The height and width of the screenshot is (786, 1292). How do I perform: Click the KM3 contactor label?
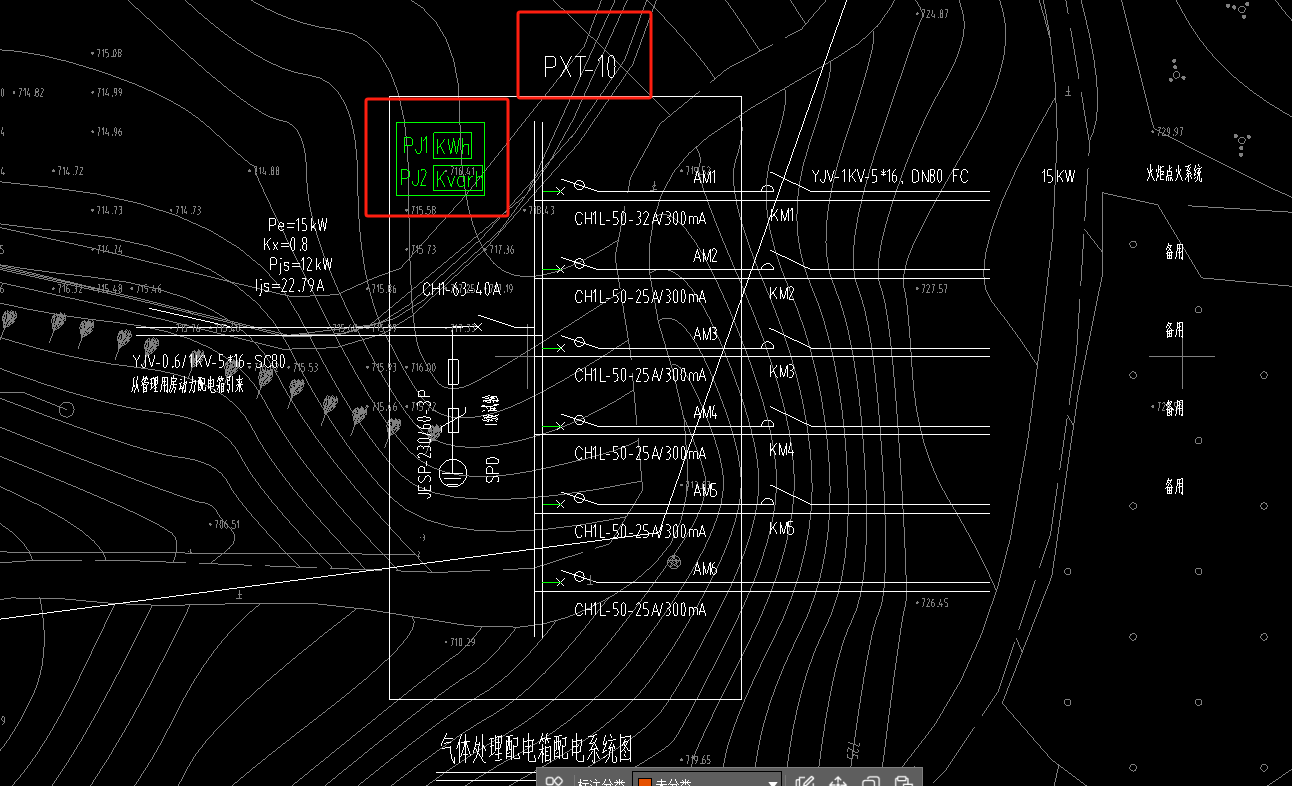point(782,372)
